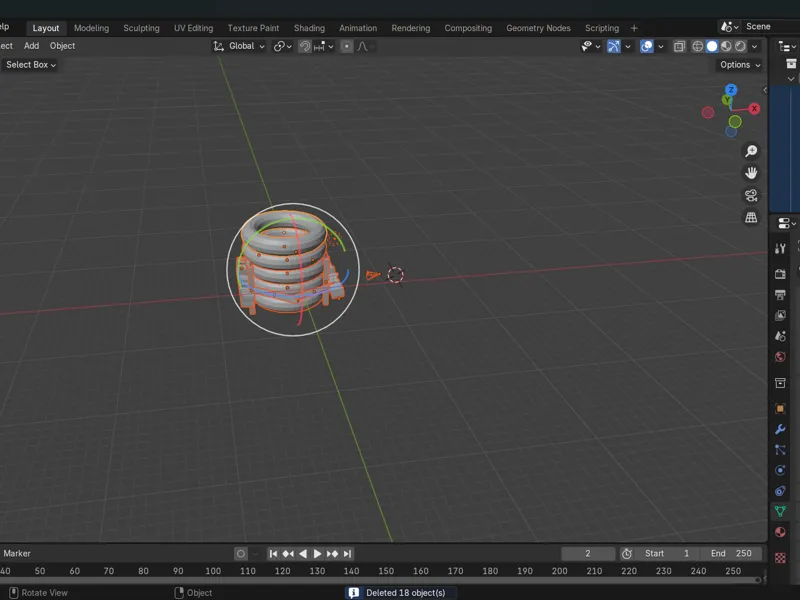Toggle proportional editing
Screen dimensions: 800x600
pos(346,46)
